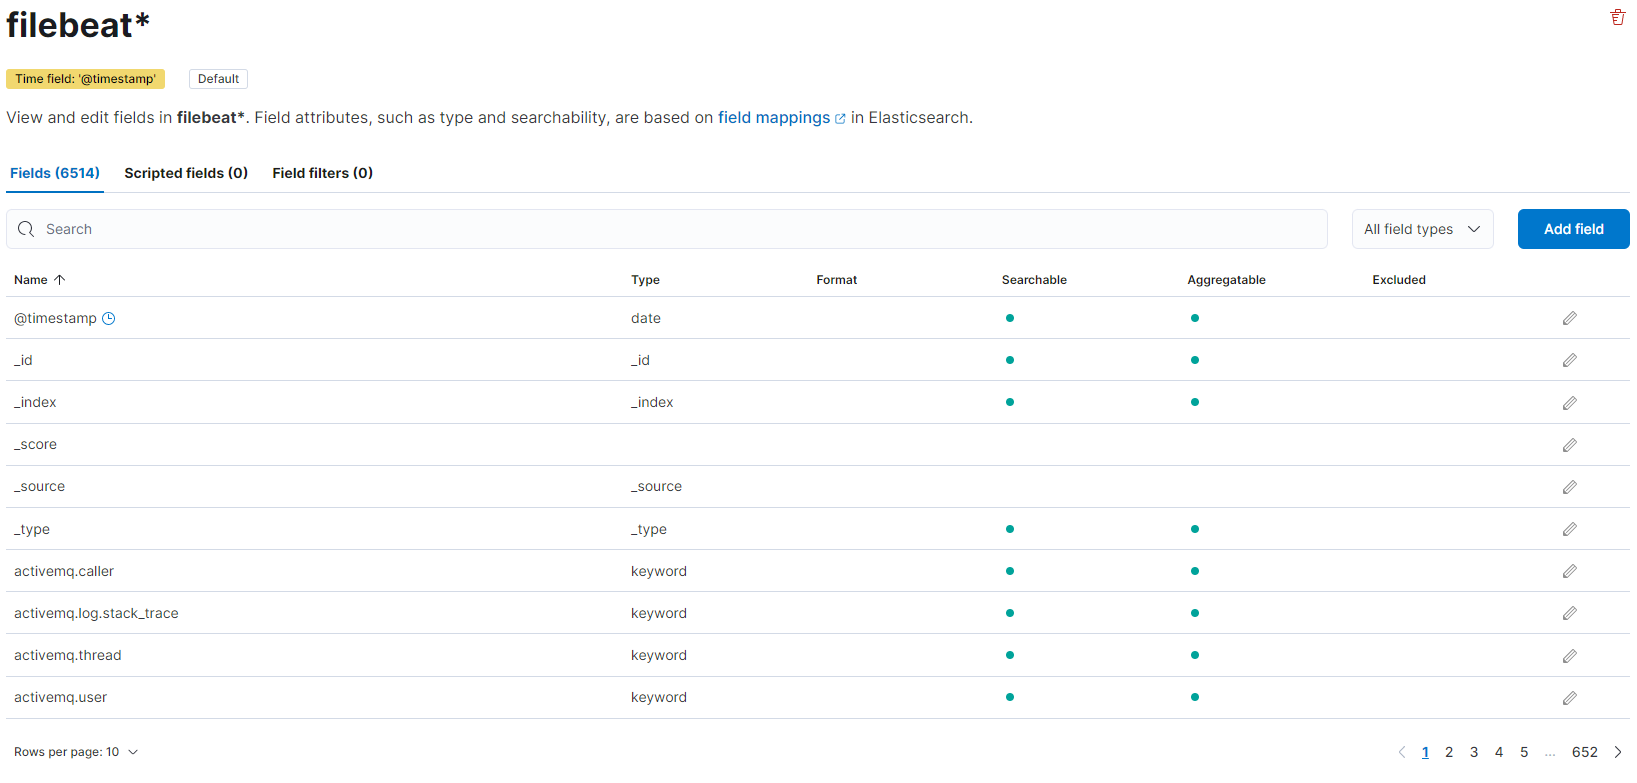Edit the activemq.user field

tap(1570, 698)
